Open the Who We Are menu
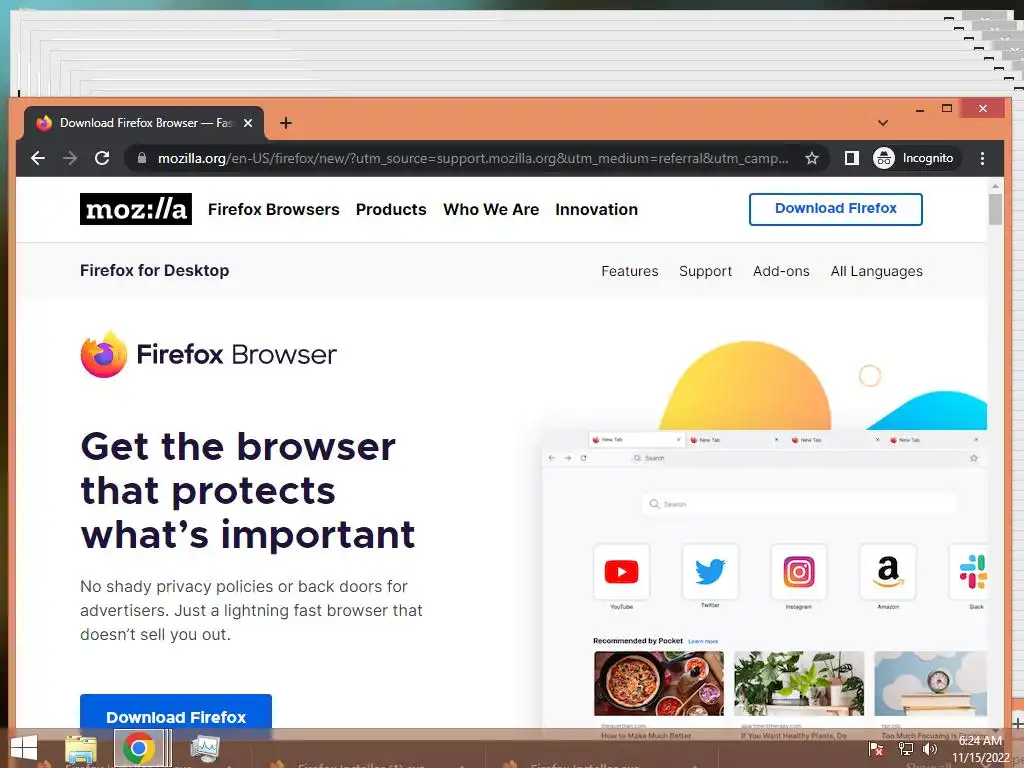 coord(491,210)
